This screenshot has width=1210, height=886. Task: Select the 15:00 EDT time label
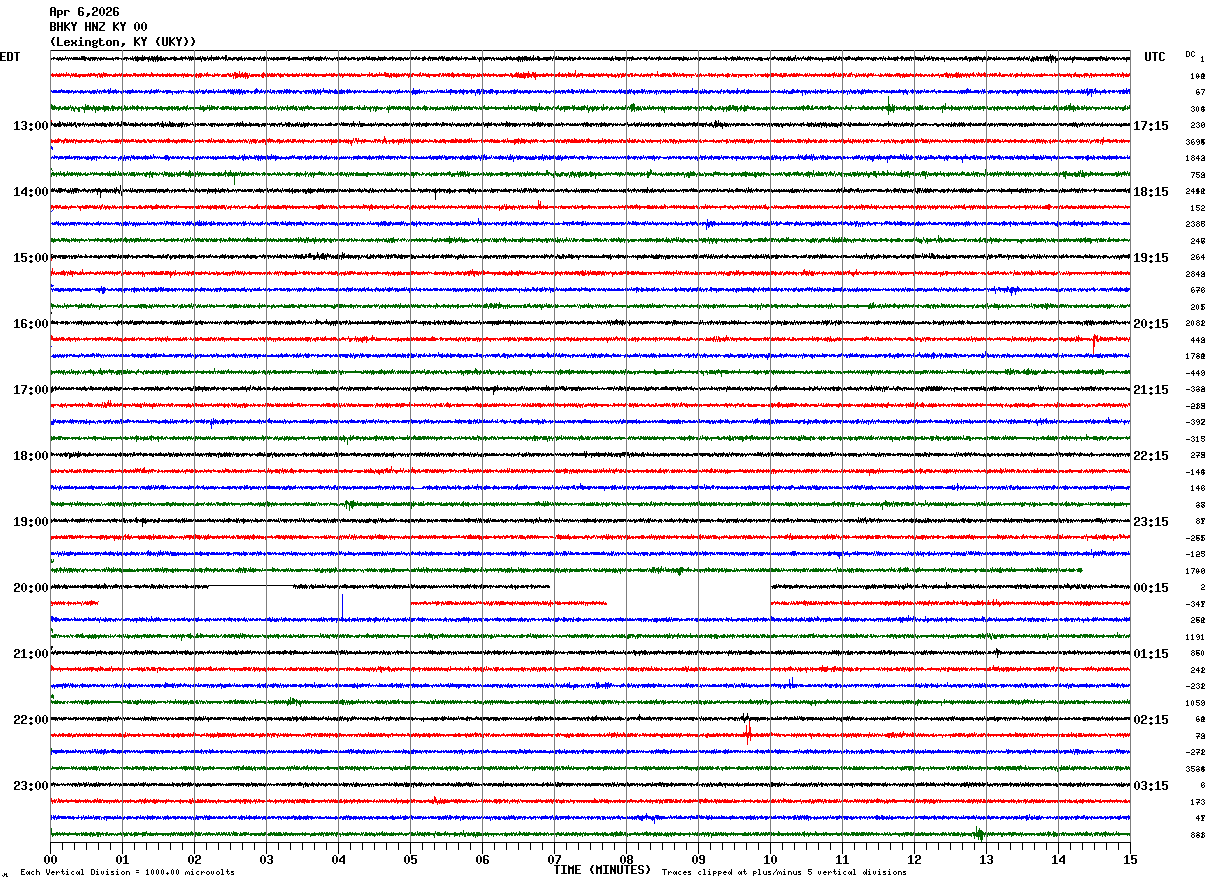[x=31, y=258]
